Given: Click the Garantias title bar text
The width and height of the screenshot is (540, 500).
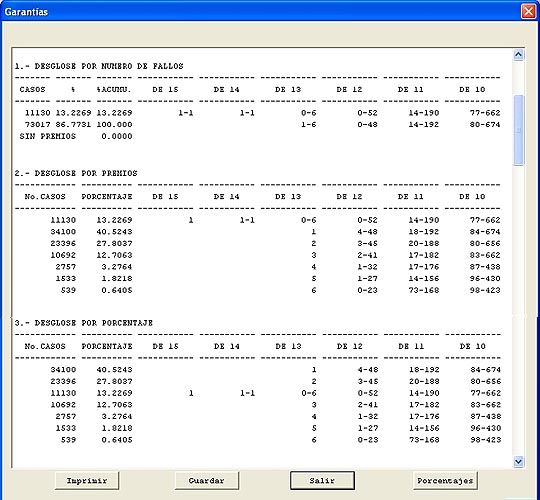Looking at the screenshot, I should tap(26, 12).
